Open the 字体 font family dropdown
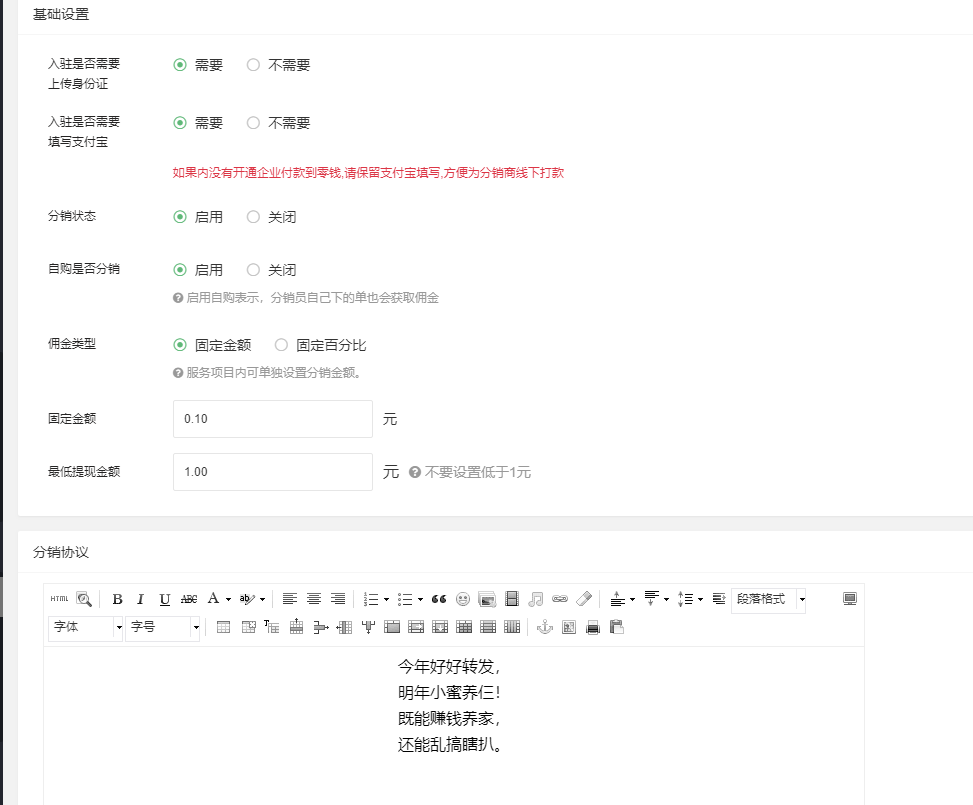 pos(86,627)
